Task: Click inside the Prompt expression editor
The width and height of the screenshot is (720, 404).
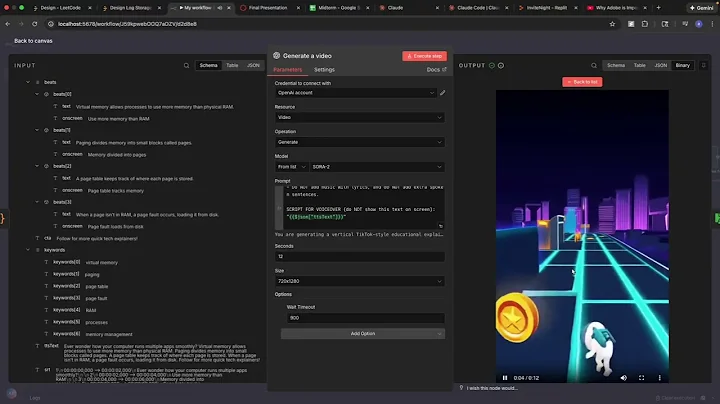Action: [364, 208]
